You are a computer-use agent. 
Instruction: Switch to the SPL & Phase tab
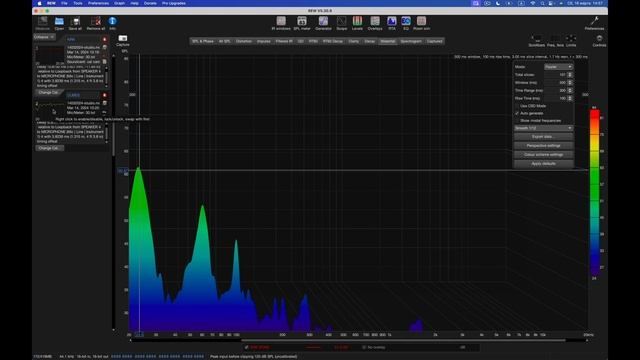(202, 41)
